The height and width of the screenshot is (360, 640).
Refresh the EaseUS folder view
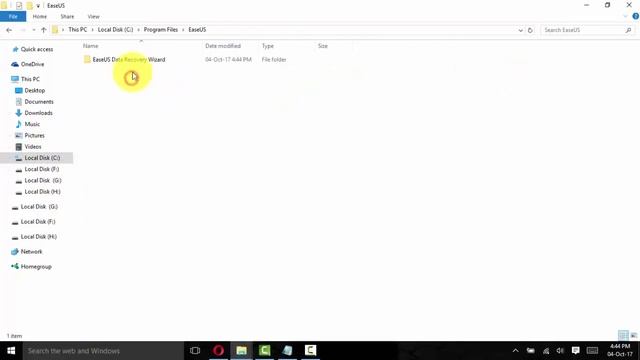click(x=530, y=30)
